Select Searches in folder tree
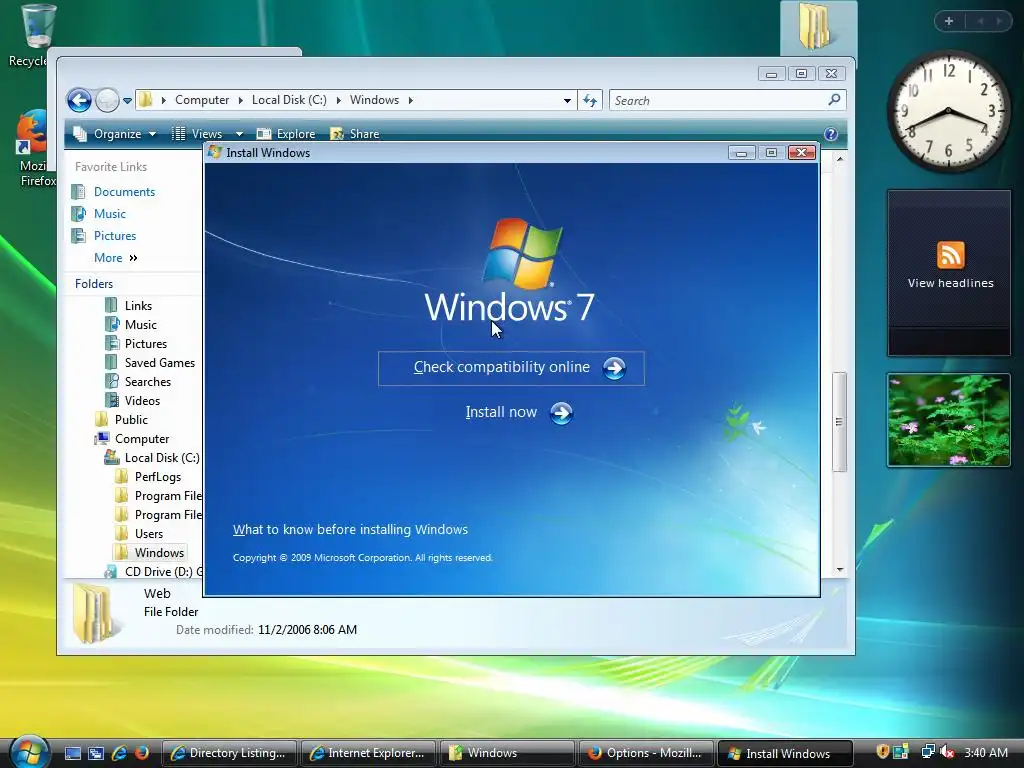The width and height of the screenshot is (1024, 768). [148, 381]
